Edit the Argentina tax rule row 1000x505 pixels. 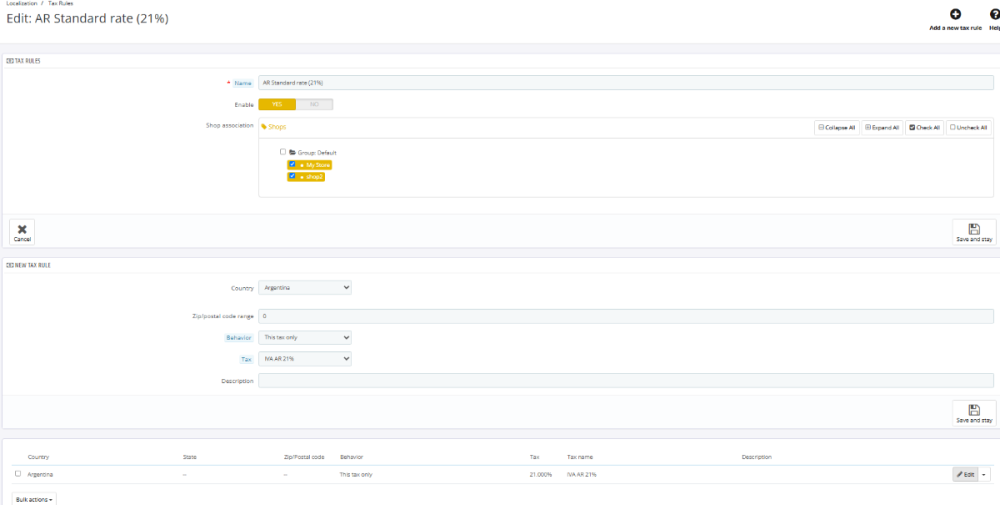point(965,474)
